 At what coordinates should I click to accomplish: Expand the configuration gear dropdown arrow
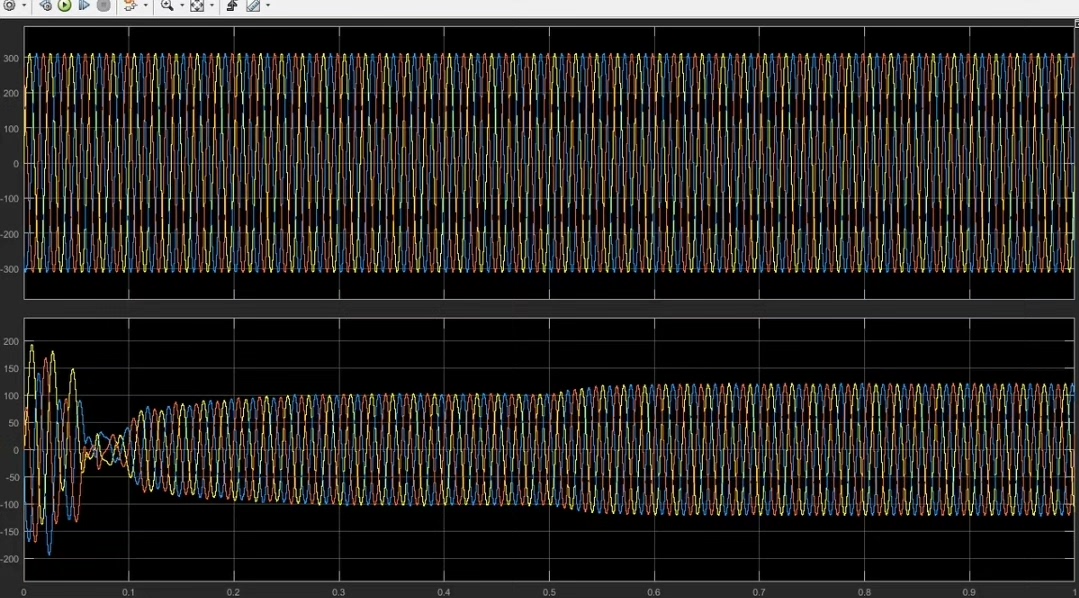point(24,6)
